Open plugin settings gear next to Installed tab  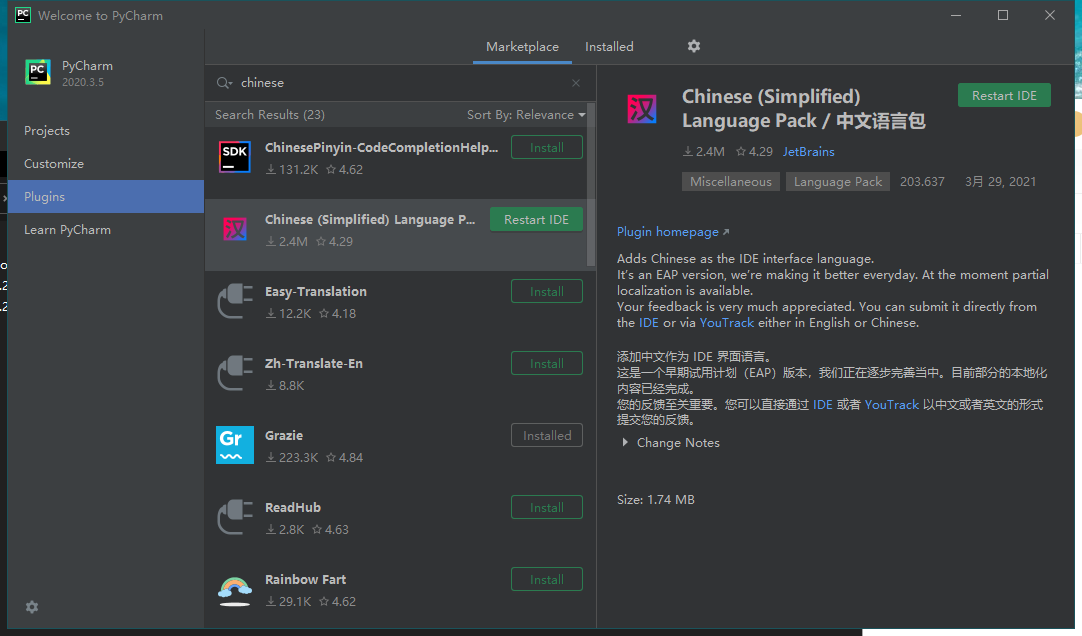(694, 46)
